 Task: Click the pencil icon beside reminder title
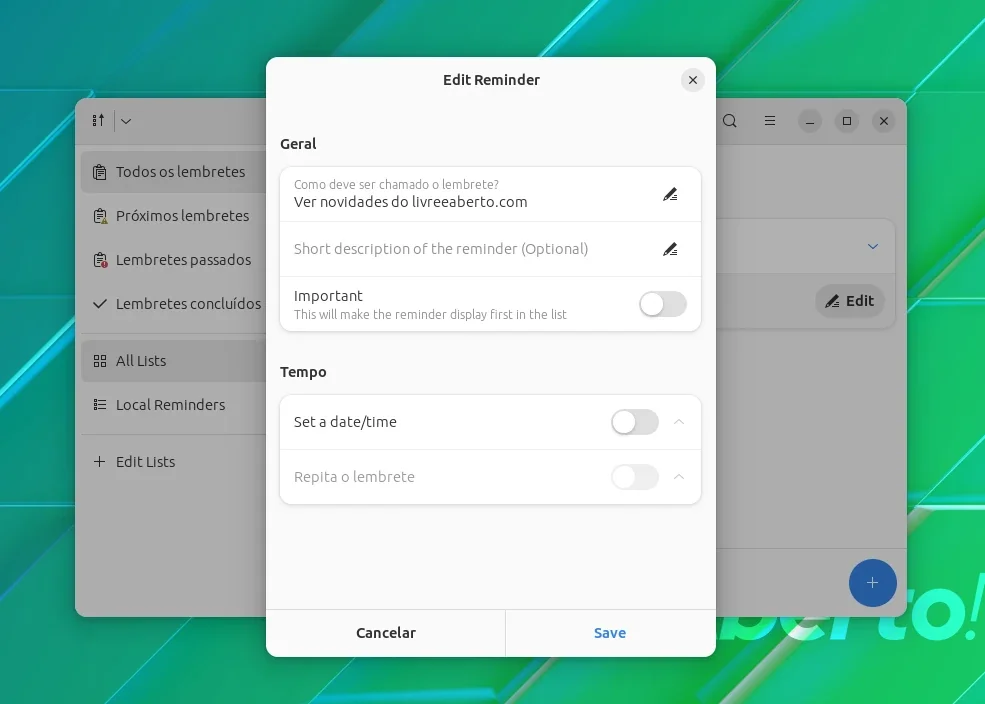670,195
